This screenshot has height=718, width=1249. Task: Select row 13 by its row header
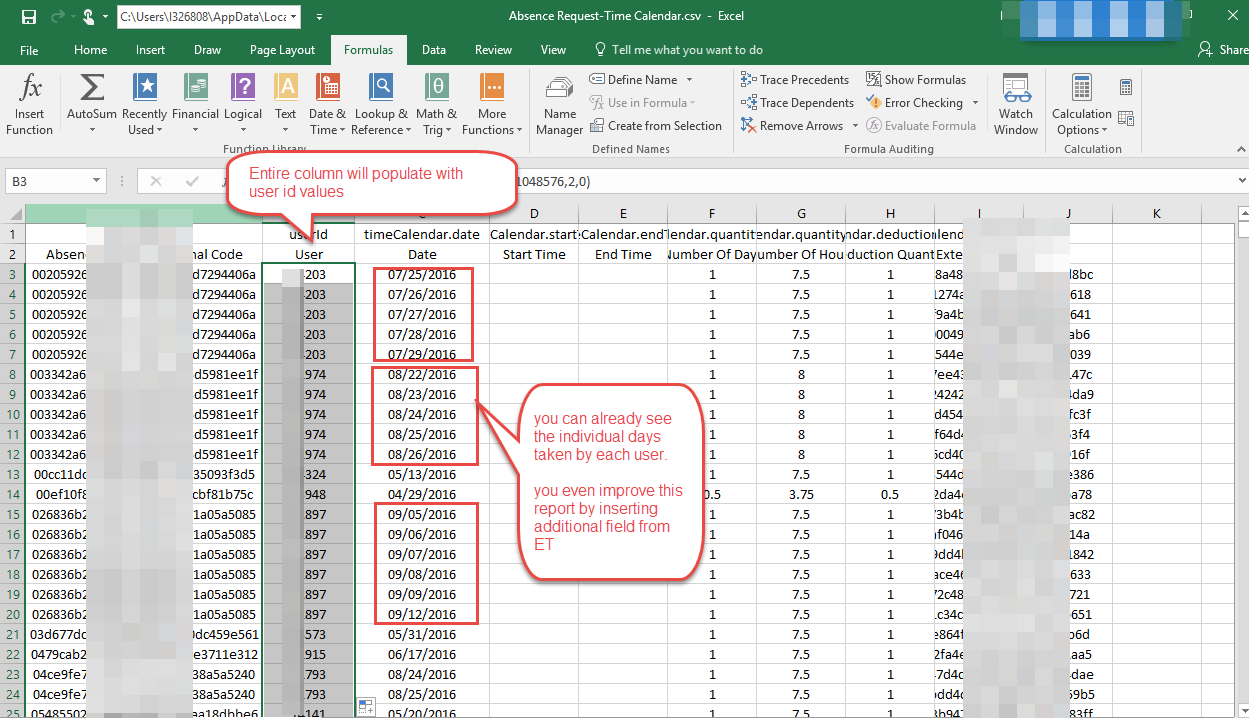[x=12, y=474]
